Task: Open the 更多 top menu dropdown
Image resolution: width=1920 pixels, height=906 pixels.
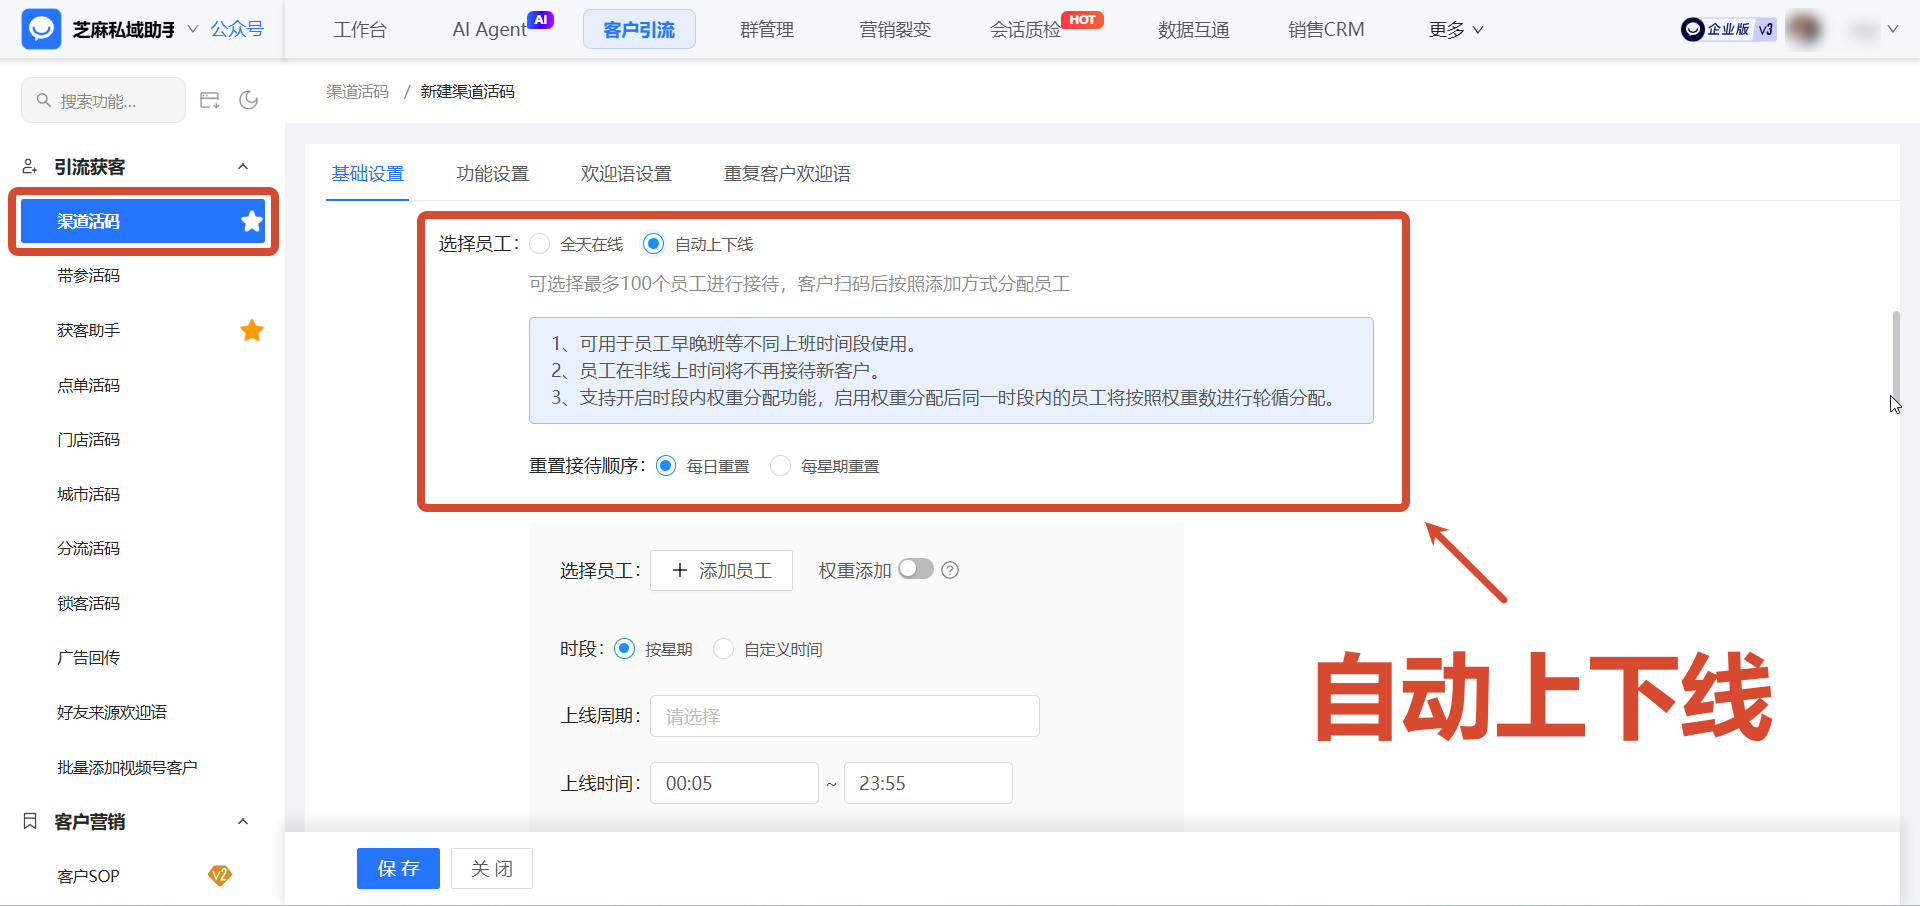Action: pos(1456,30)
